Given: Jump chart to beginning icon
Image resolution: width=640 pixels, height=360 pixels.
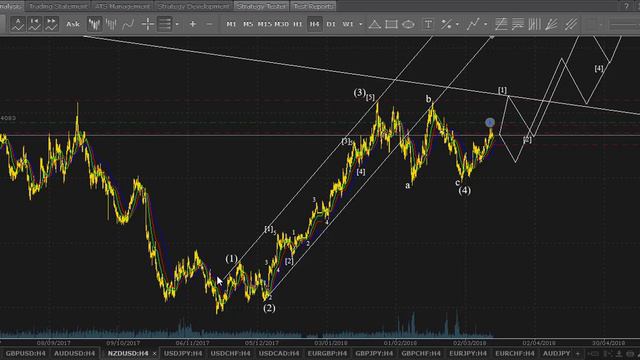Looking at the screenshot, I should [x=35, y=24].
